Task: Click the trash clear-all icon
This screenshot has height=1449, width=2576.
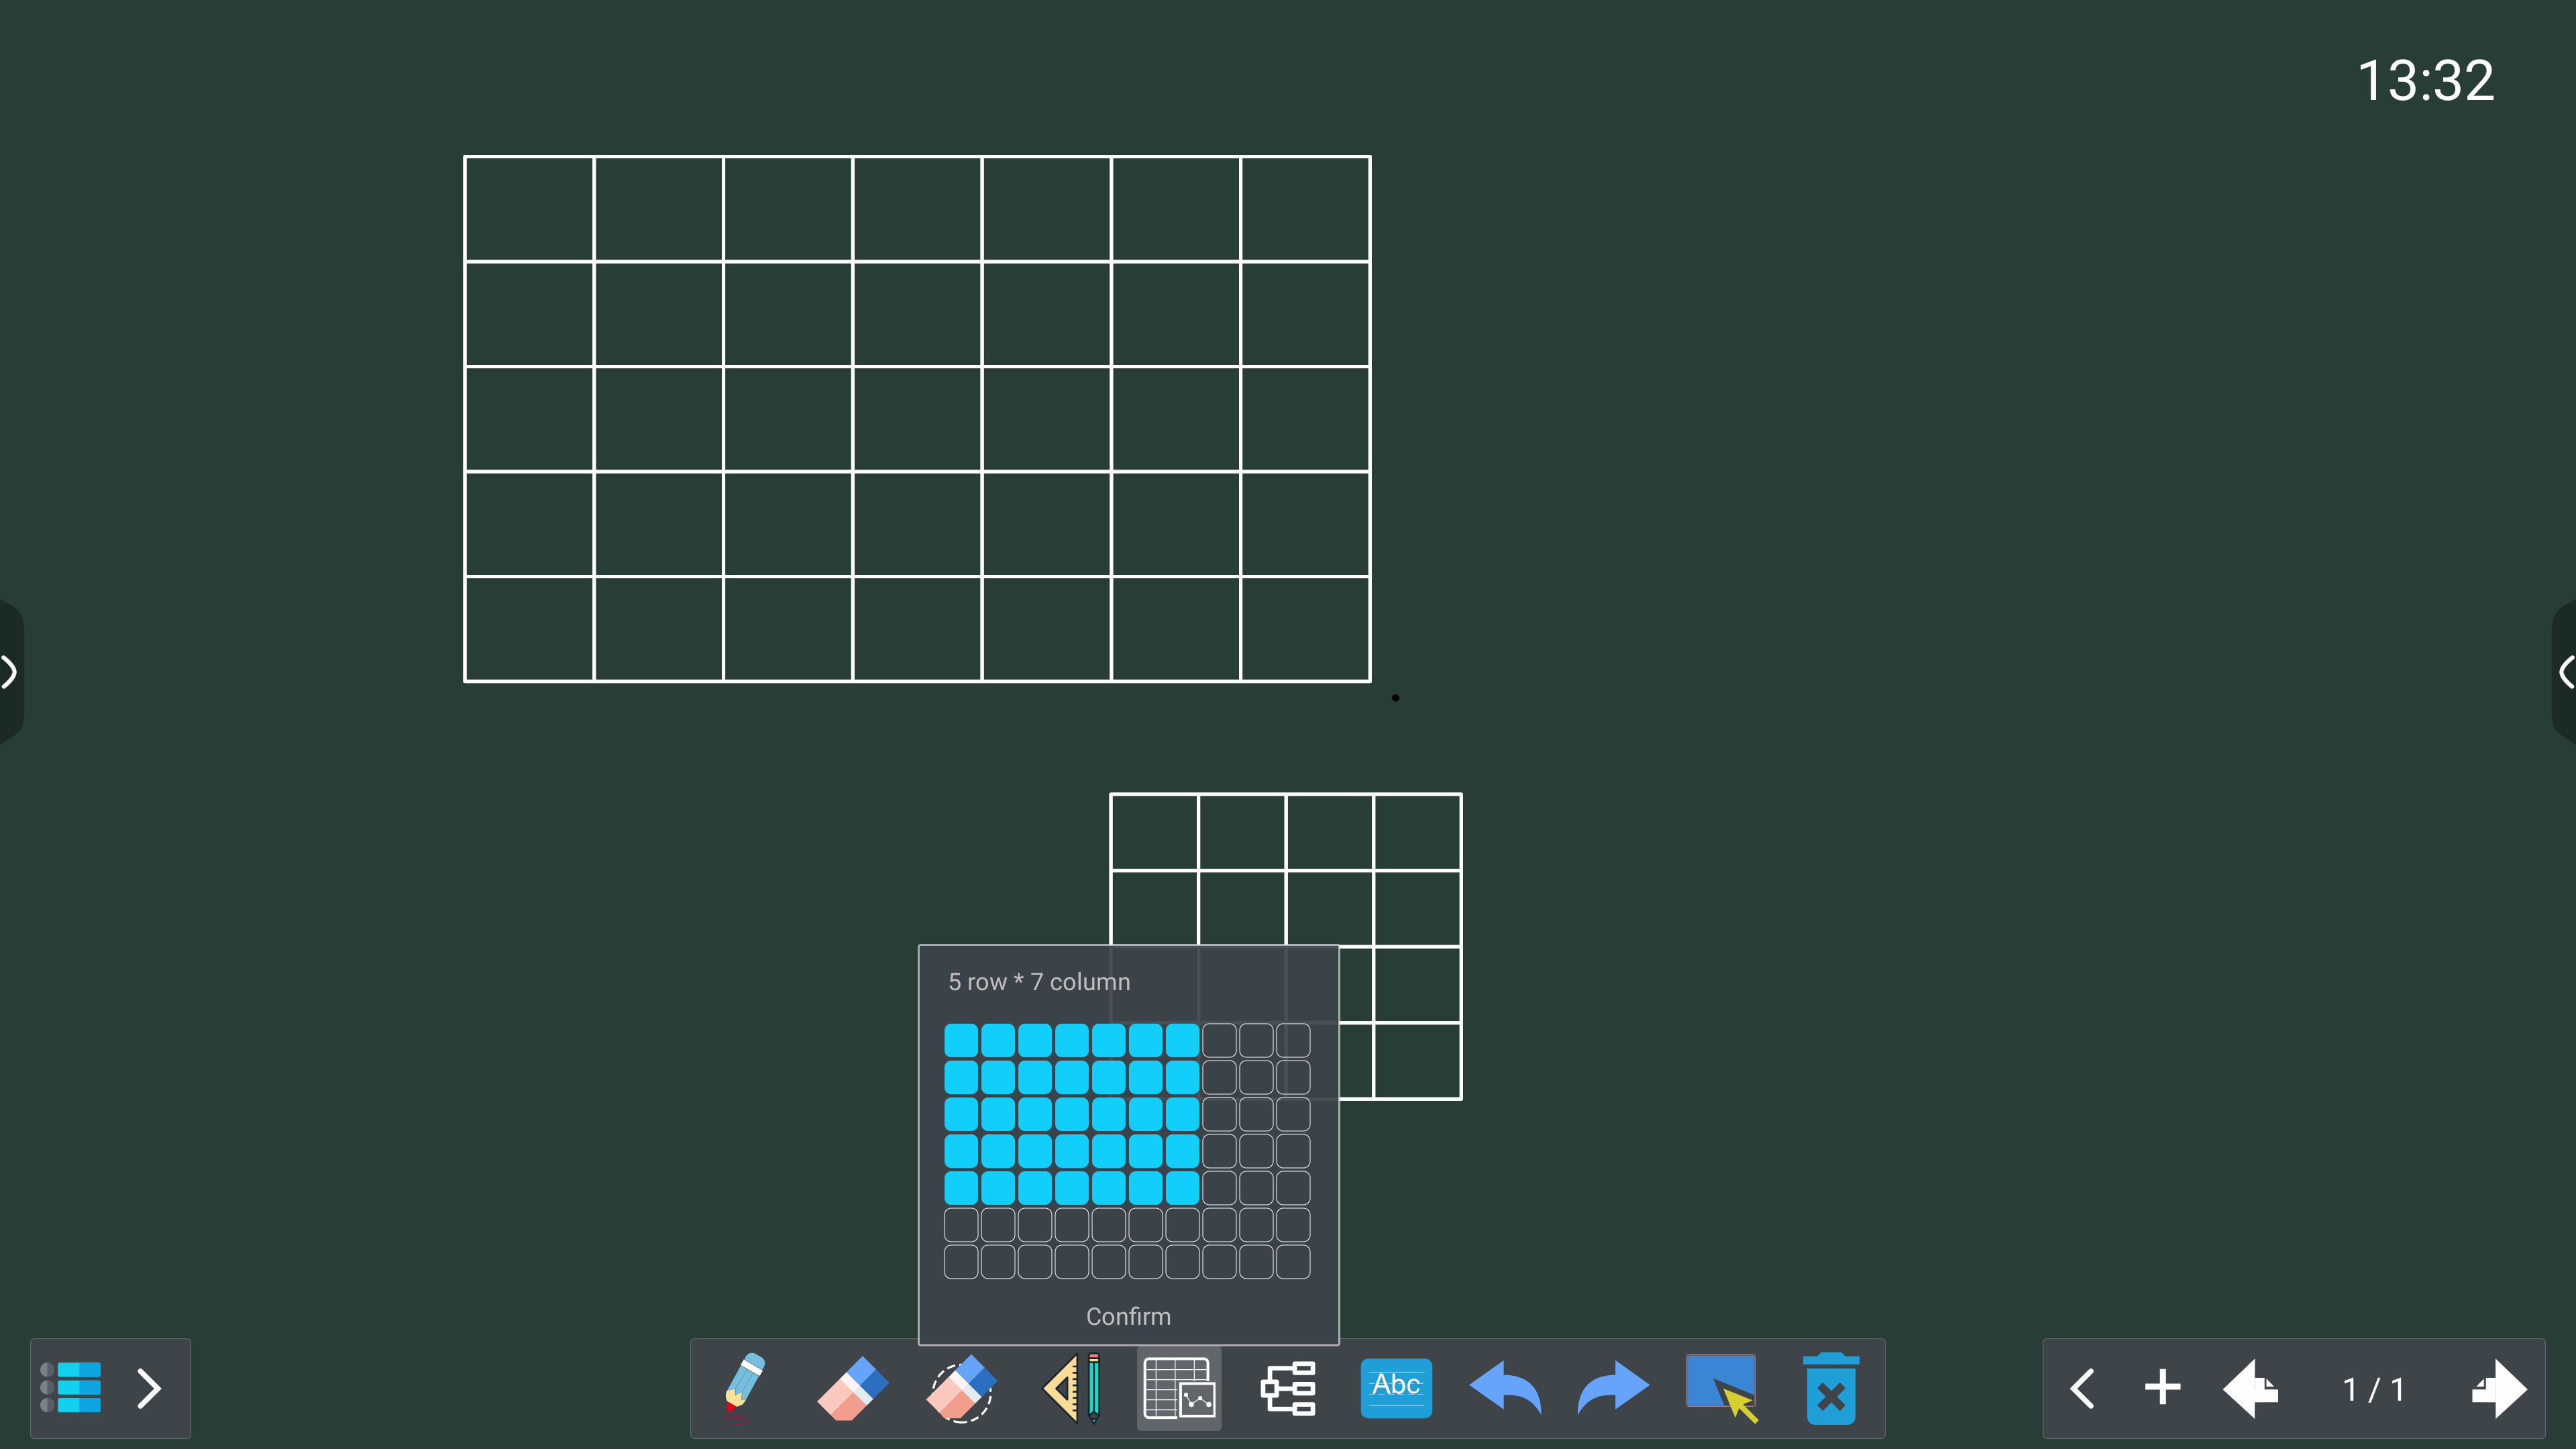Action: coord(1830,1387)
